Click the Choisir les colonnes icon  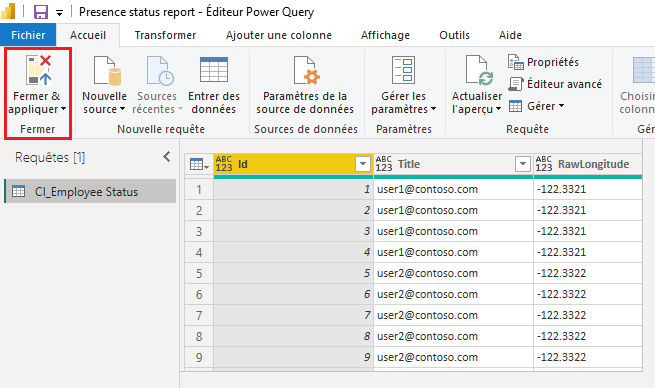[x=644, y=70]
